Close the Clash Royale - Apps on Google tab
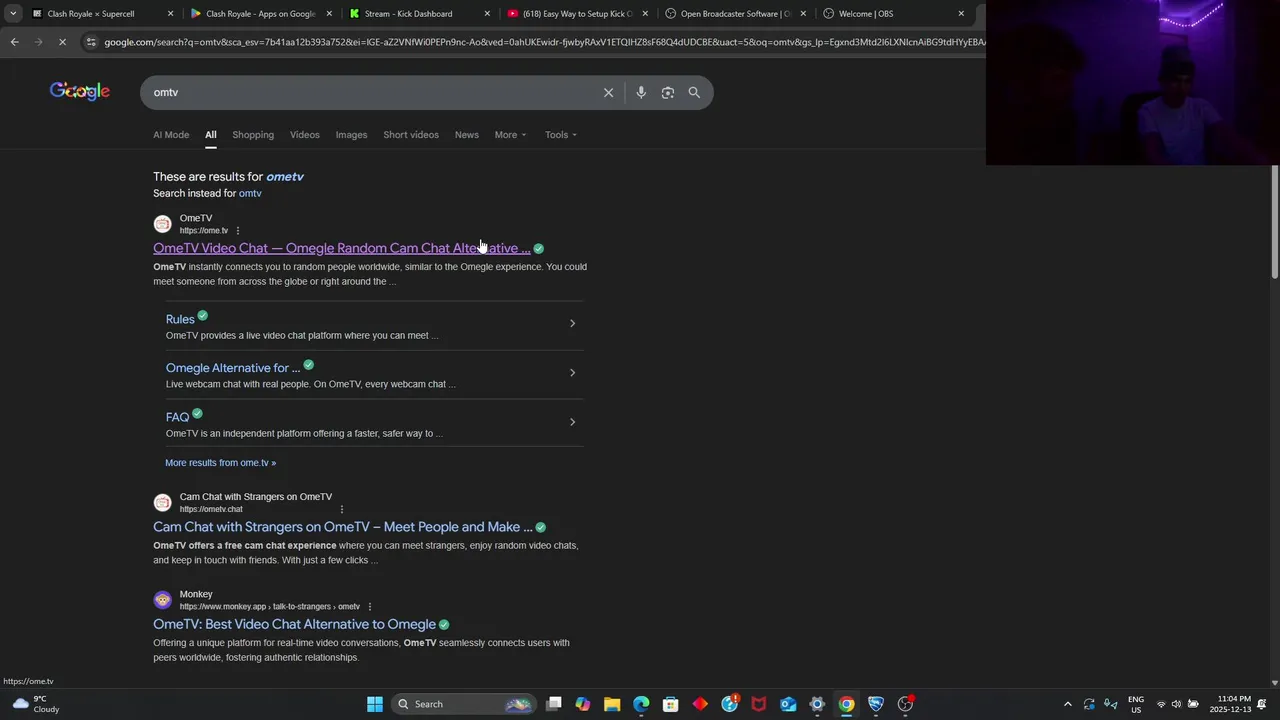Screen dimensions: 1280x720 tap(329, 14)
